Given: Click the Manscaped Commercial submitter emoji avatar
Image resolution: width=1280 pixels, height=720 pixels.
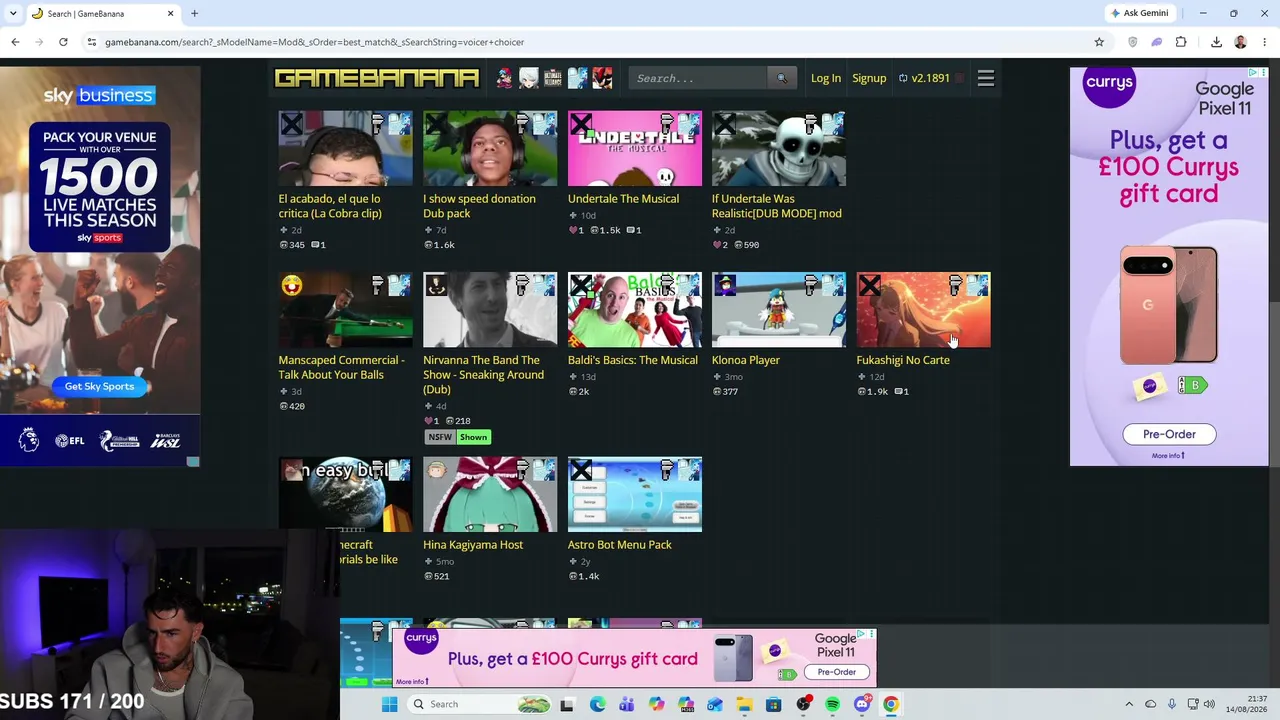Looking at the screenshot, I should pyautogui.click(x=291, y=287).
